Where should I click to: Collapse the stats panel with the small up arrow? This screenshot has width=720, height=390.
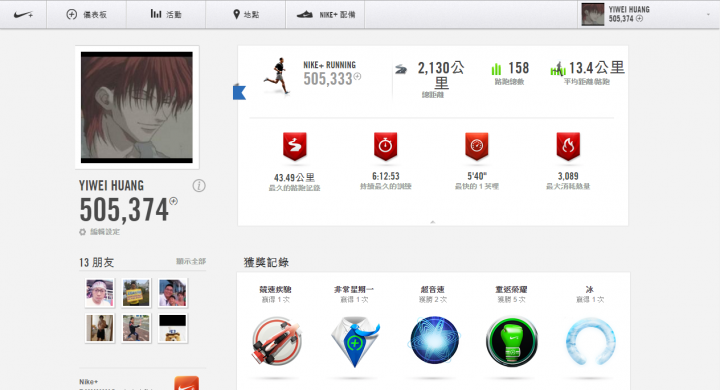click(433, 222)
